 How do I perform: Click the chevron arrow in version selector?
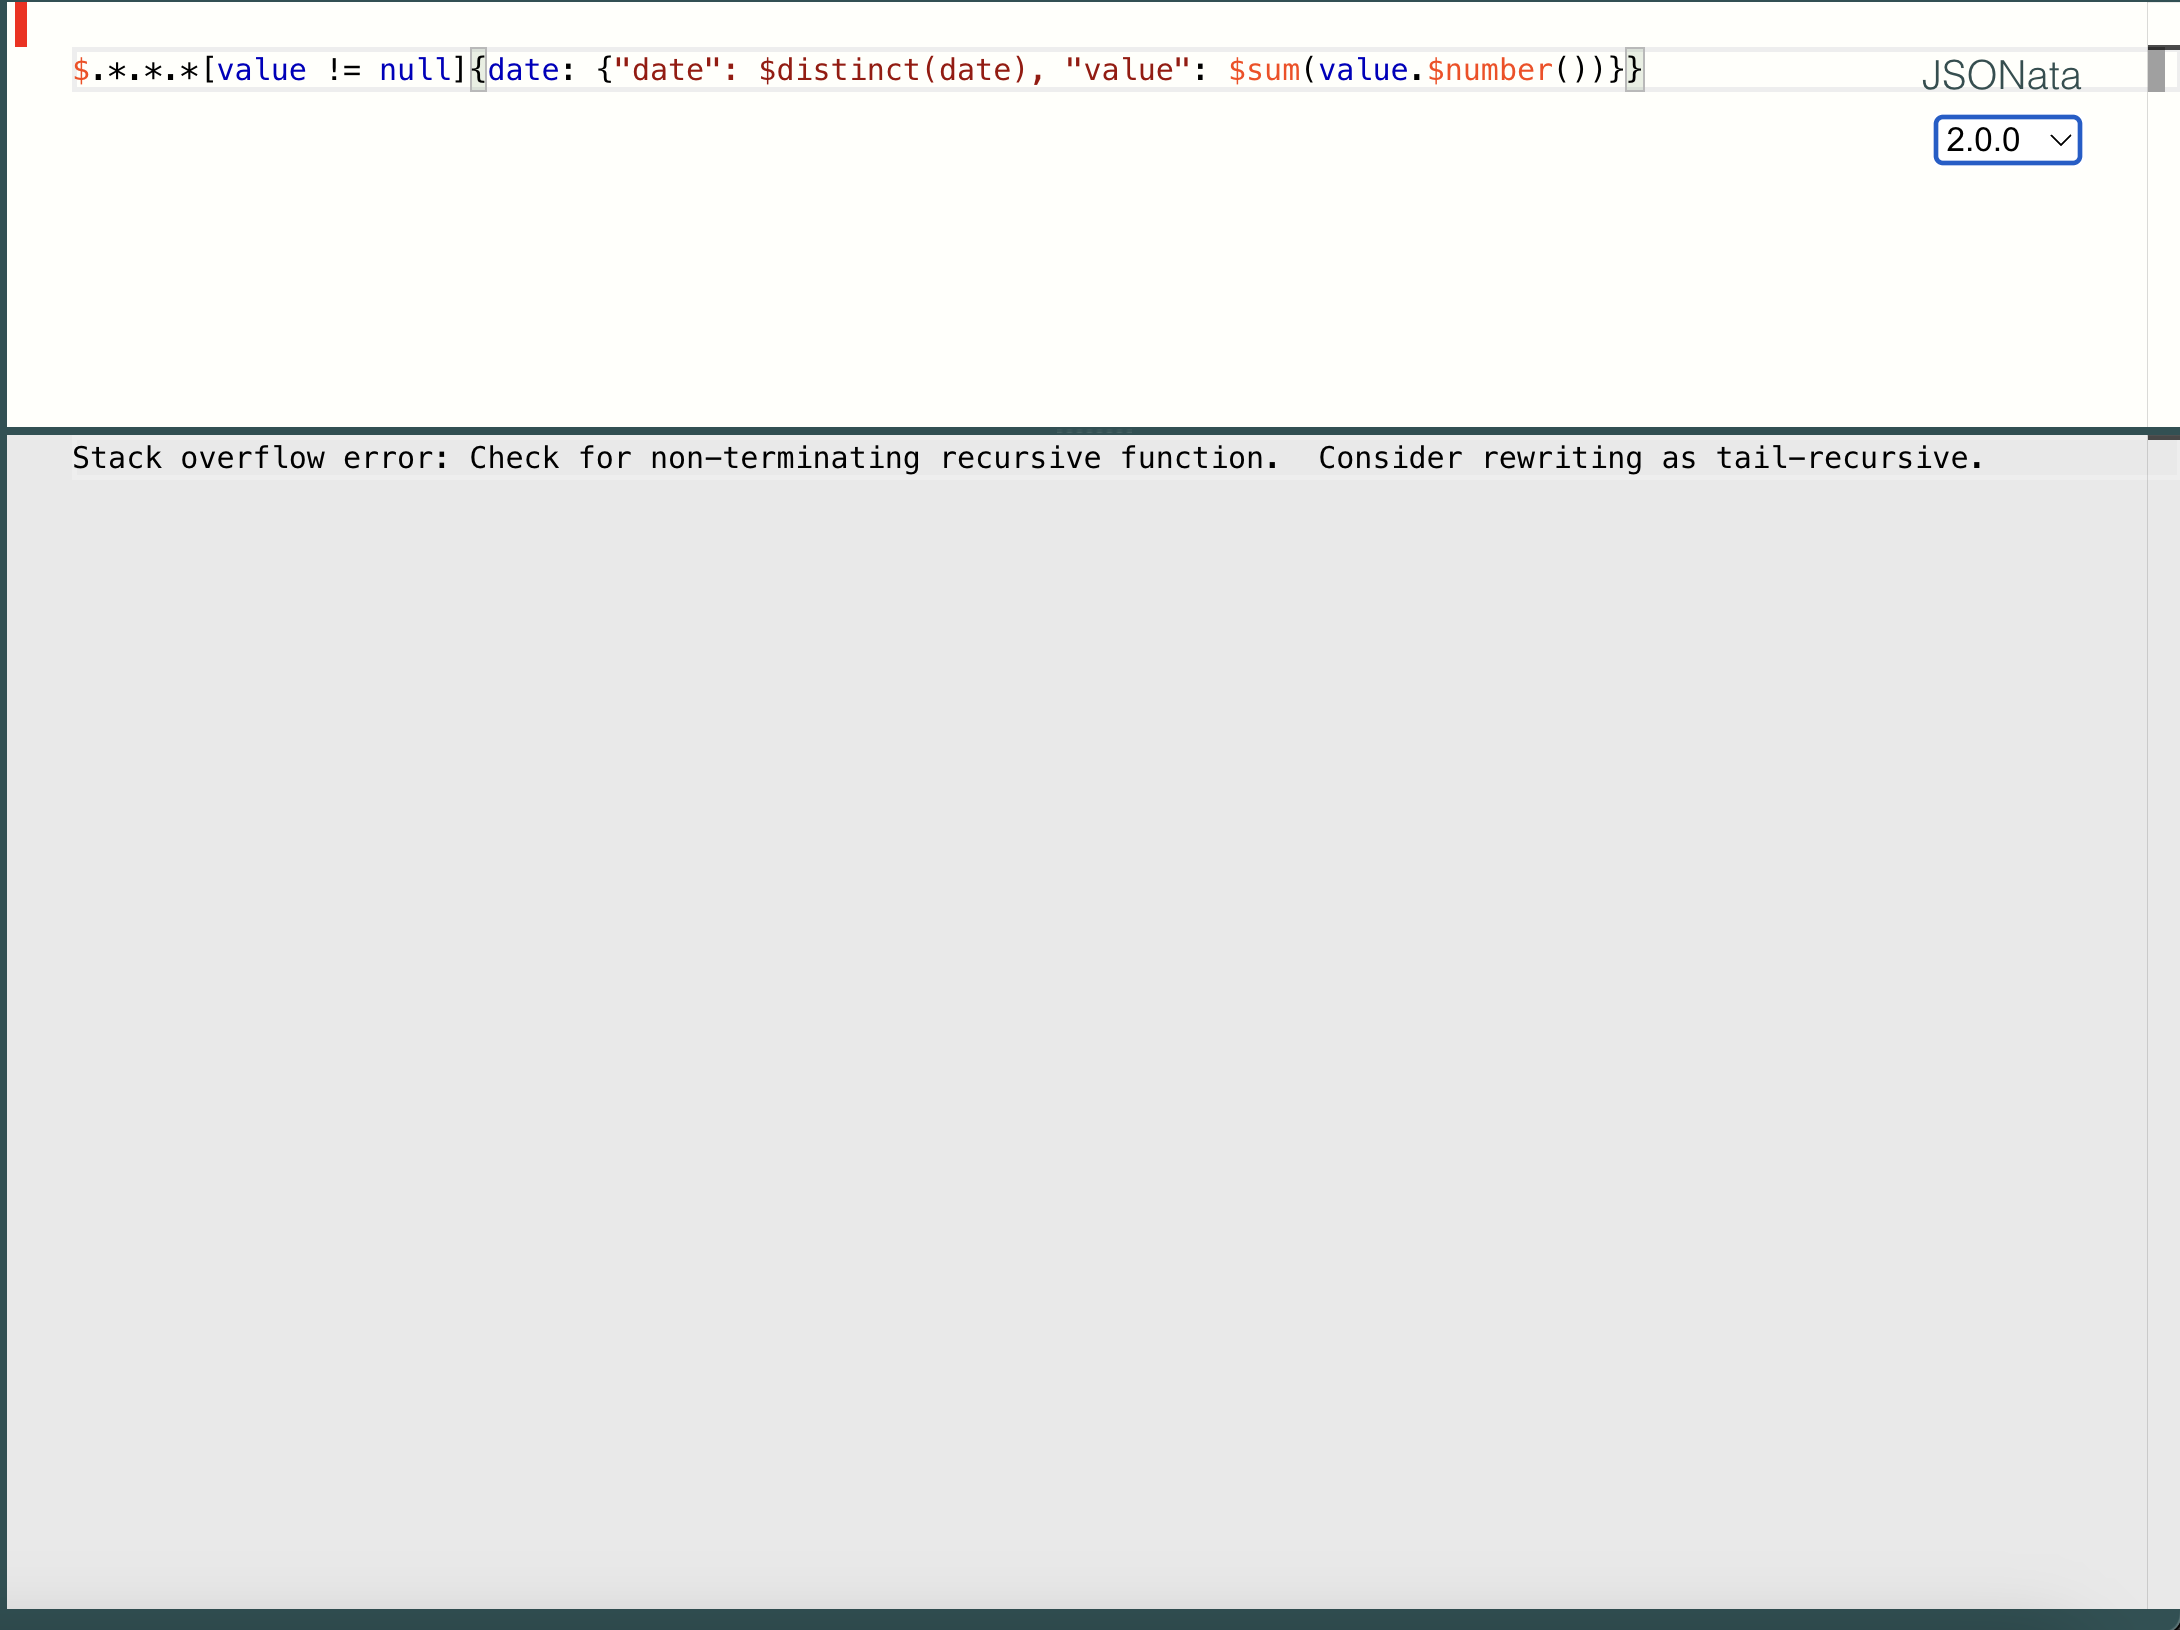point(2060,140)
